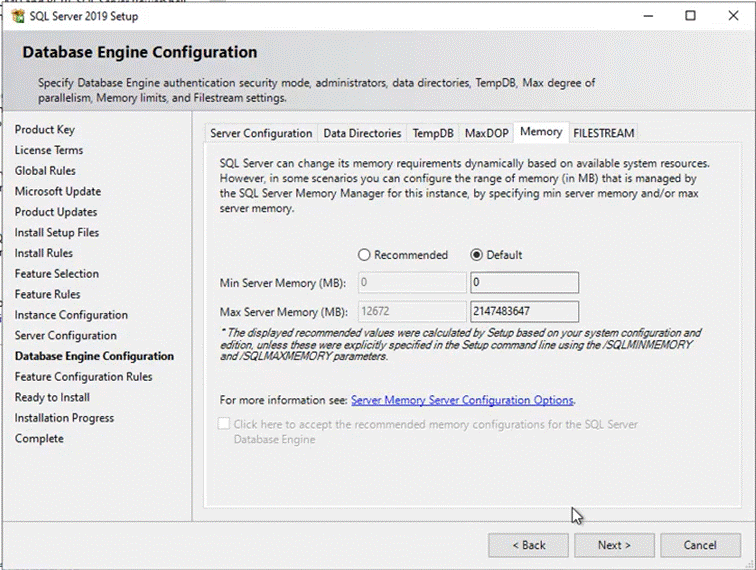Click the default Min Server Memory field

pyautogui.click(x=525, y=282)
